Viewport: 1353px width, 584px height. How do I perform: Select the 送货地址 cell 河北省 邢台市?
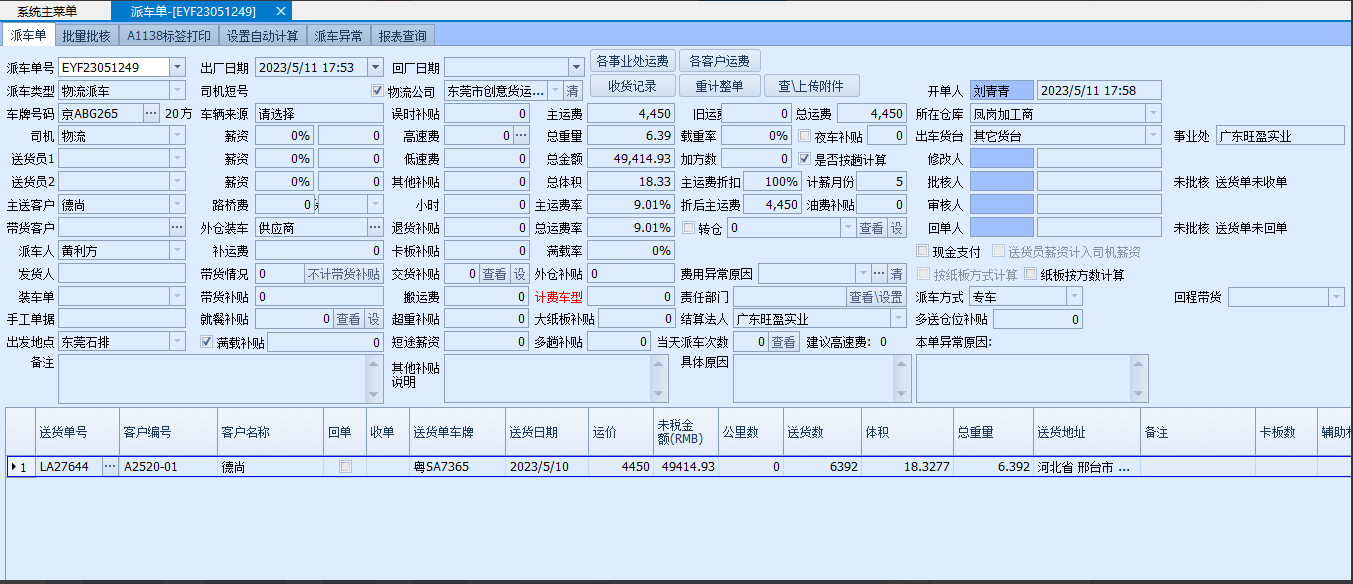click(1087, 466)
